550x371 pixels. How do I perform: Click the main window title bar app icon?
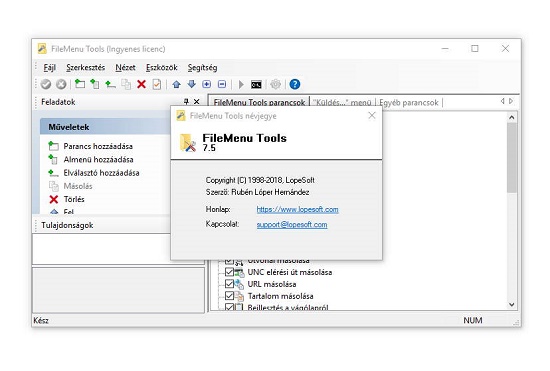point(42,48)
